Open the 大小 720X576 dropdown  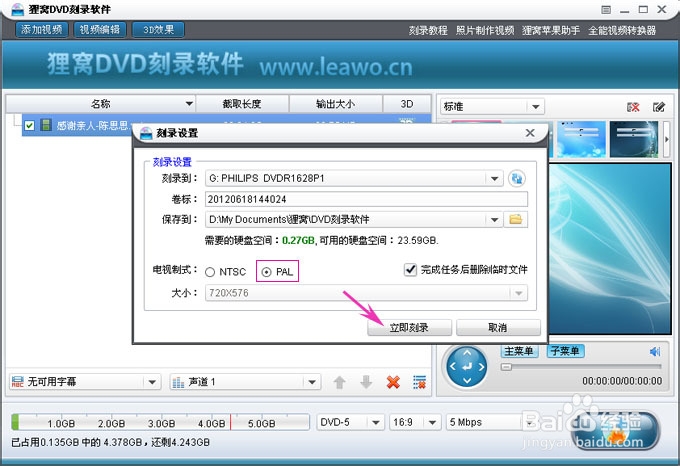tap(519, 293)
